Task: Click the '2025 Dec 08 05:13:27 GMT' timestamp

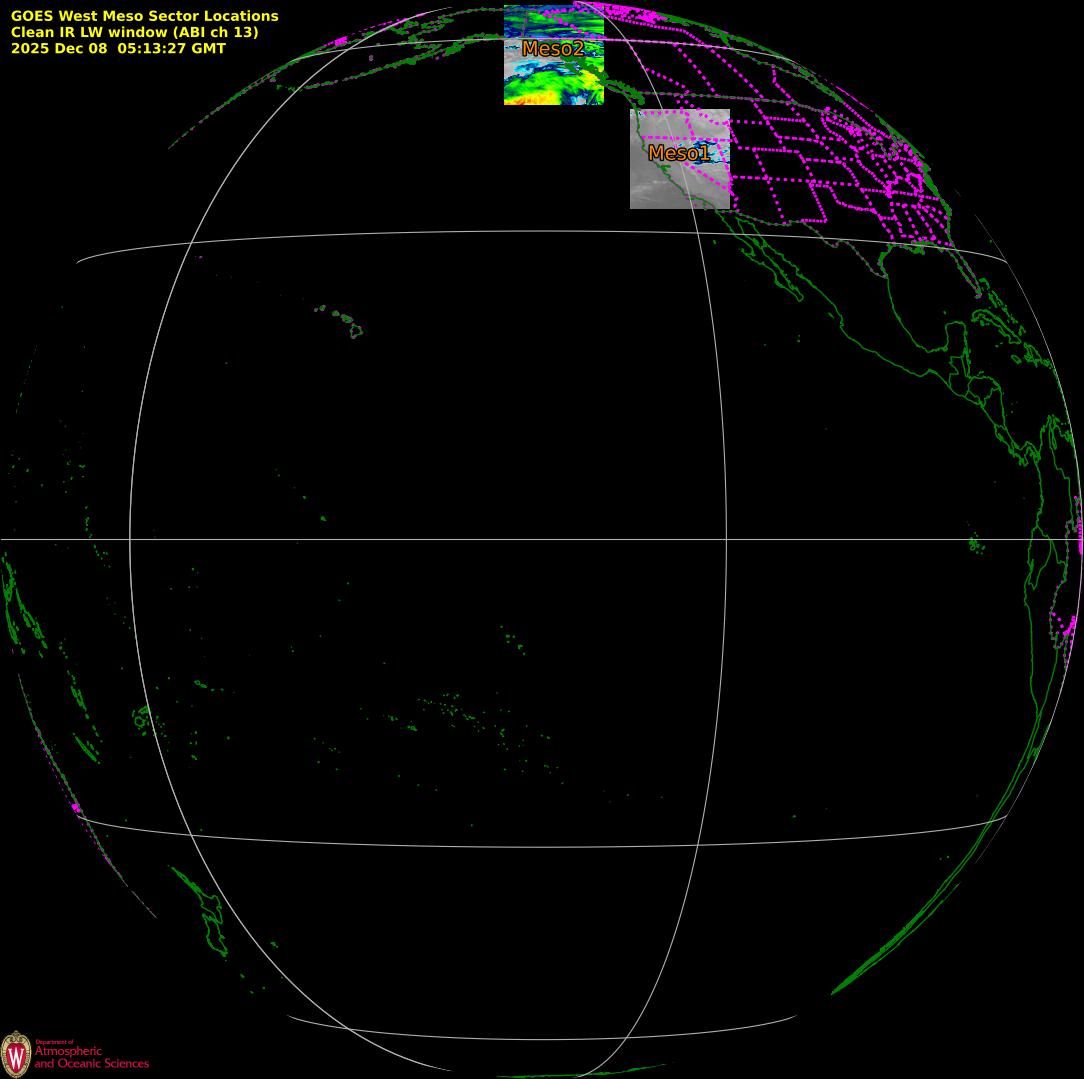Action: (x=118, y=48)
